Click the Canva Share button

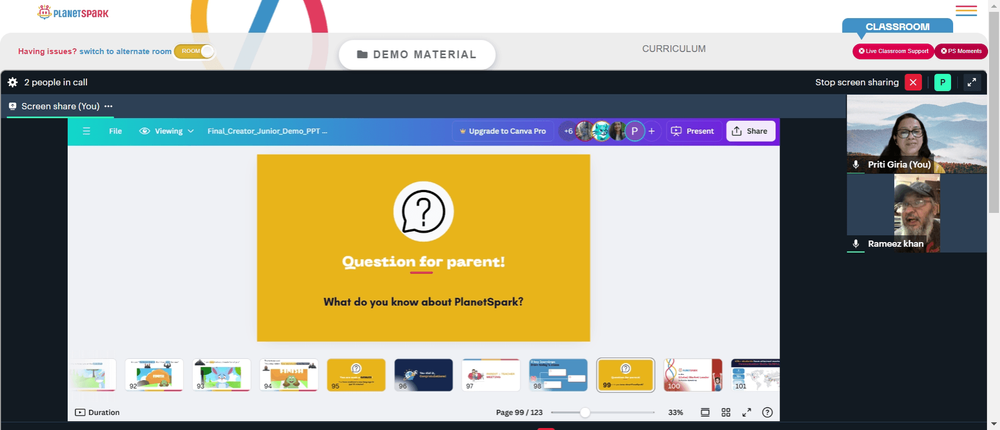tap(751, 131)
